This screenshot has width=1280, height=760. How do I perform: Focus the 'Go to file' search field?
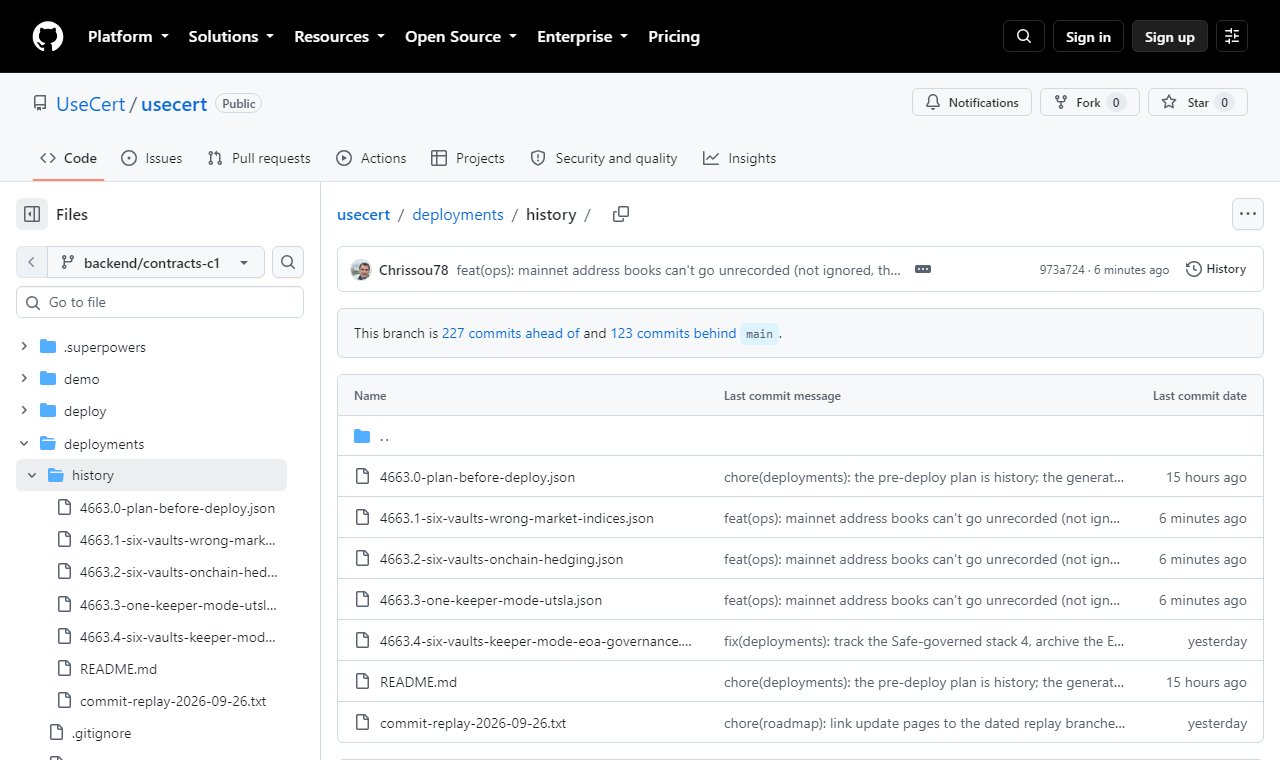pyautogui.click(x=160, y=302)
